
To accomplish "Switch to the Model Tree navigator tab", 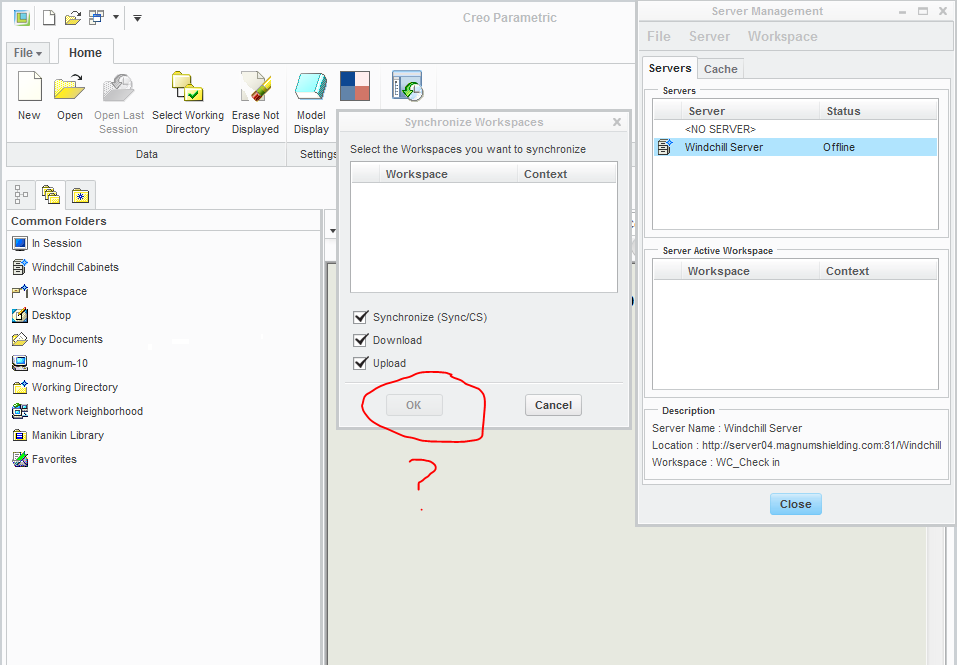I will tap(21, 195).
